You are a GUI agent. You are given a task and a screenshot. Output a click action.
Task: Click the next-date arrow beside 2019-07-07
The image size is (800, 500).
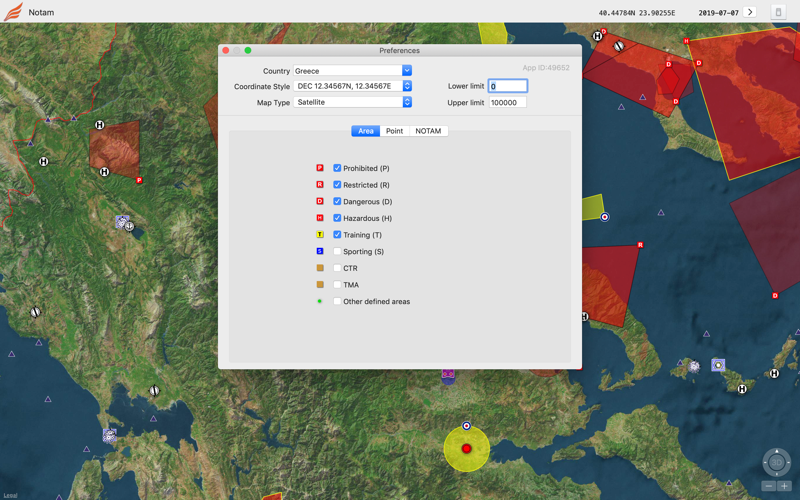click(750, 12)
